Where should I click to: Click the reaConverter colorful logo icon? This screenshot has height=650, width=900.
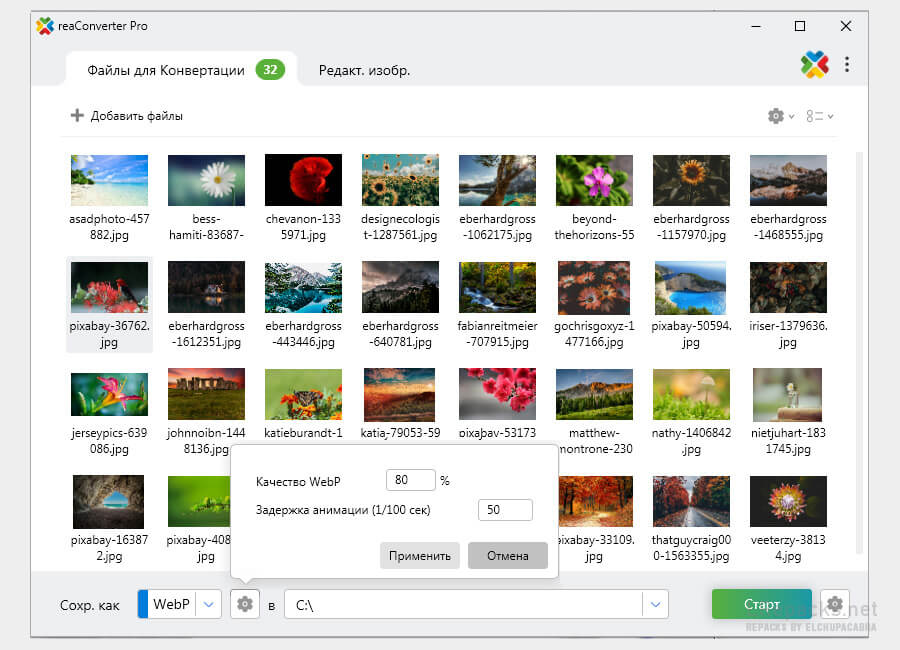[x=815, y=65]
